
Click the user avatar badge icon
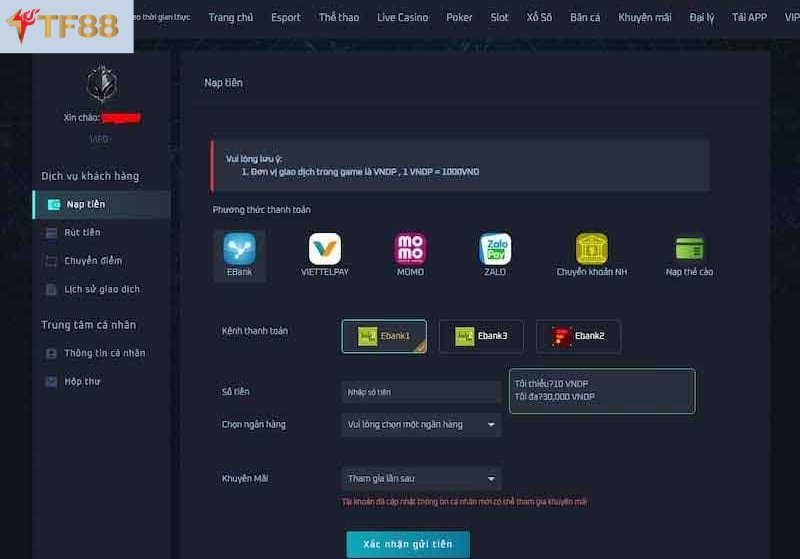coord(102,84)
